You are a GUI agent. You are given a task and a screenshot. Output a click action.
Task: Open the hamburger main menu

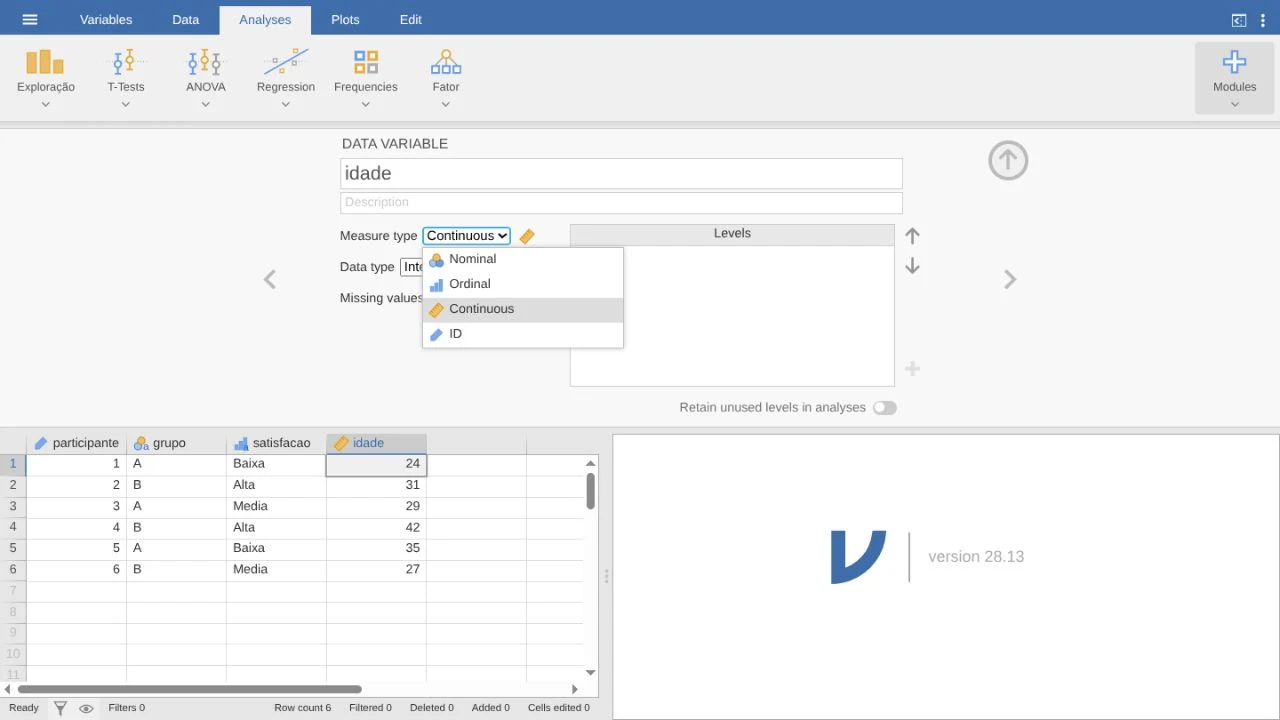pyautogui.click(x=30, y=19)
